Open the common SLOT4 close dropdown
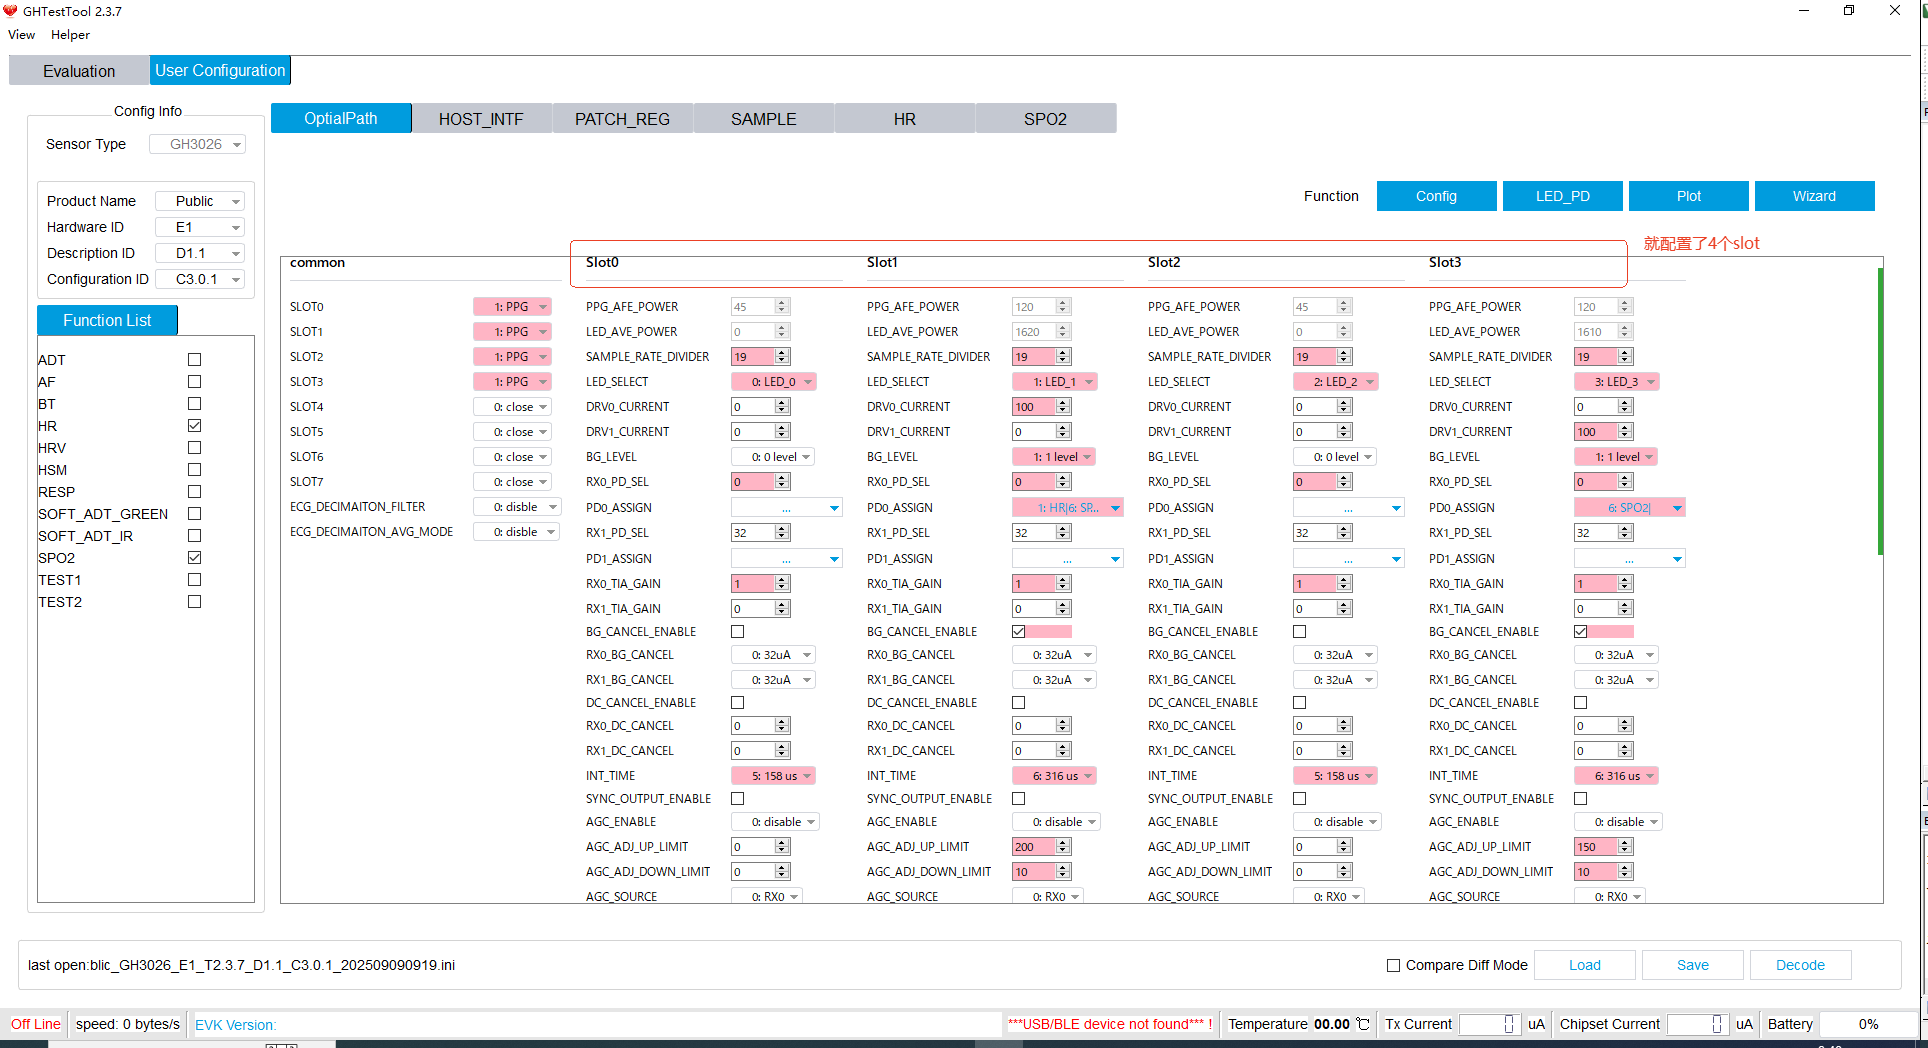 click(x=512, y=406)
